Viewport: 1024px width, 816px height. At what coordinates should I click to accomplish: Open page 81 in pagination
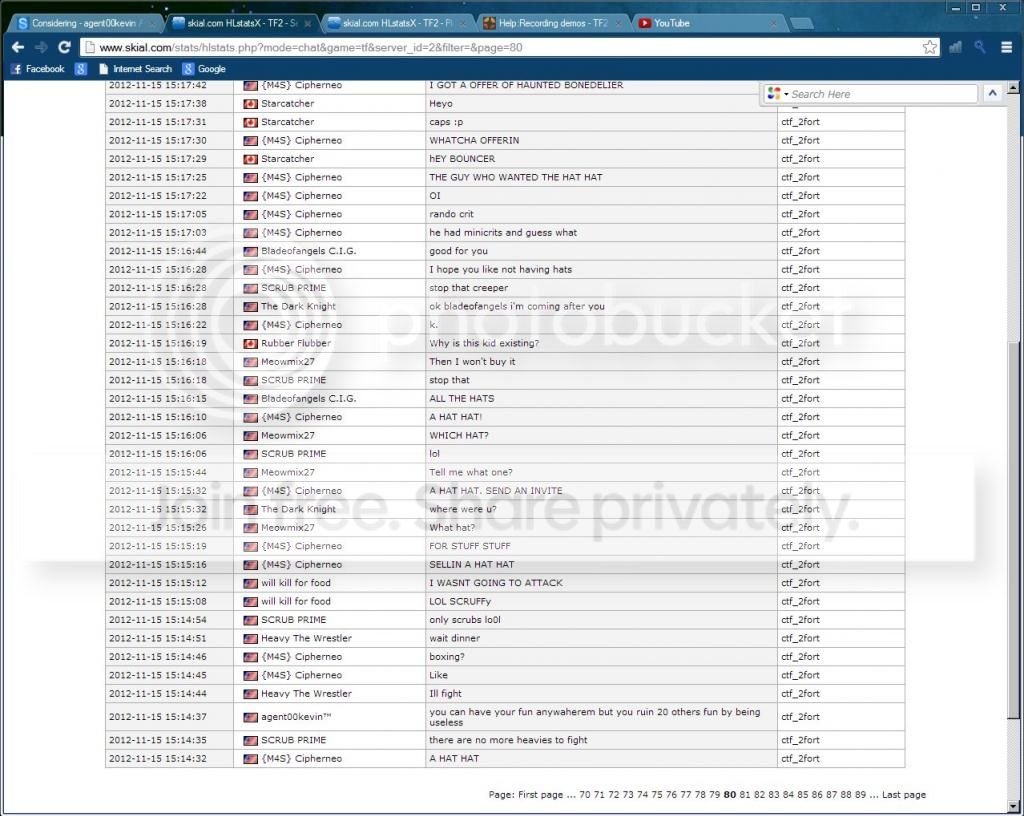(744, 794)
